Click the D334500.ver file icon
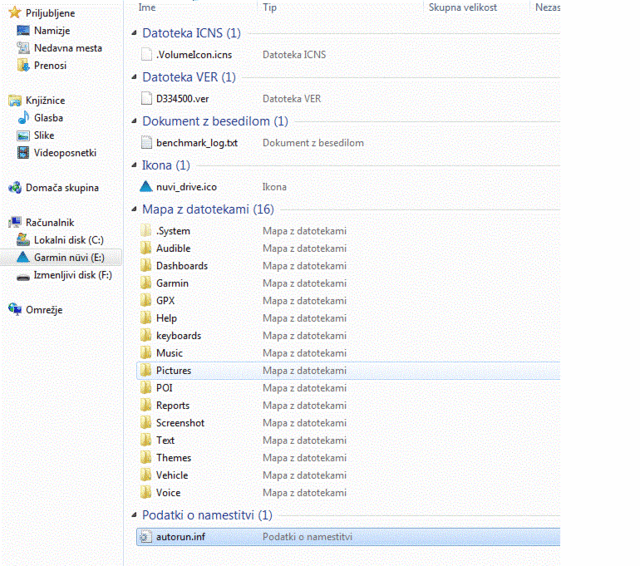Screen dimensions: 640x566 pos(146,98)
